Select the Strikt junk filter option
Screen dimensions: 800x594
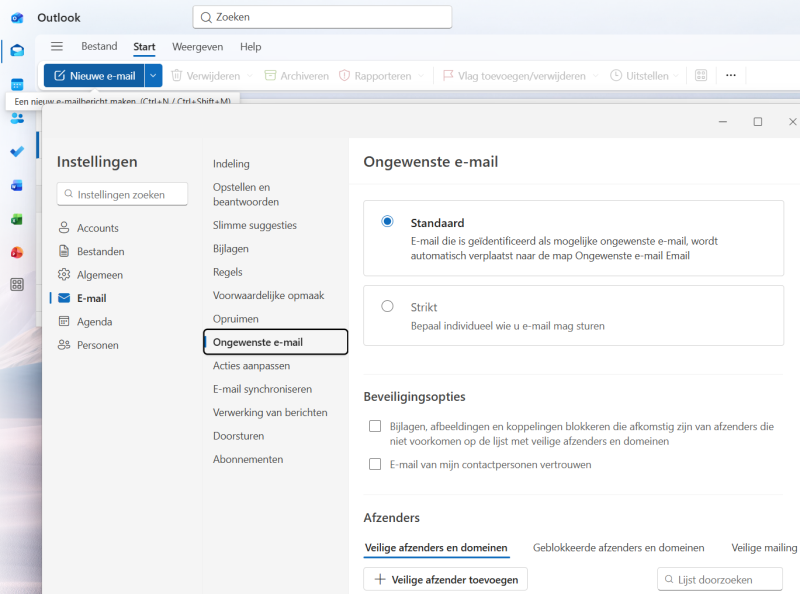pos(387,307)
